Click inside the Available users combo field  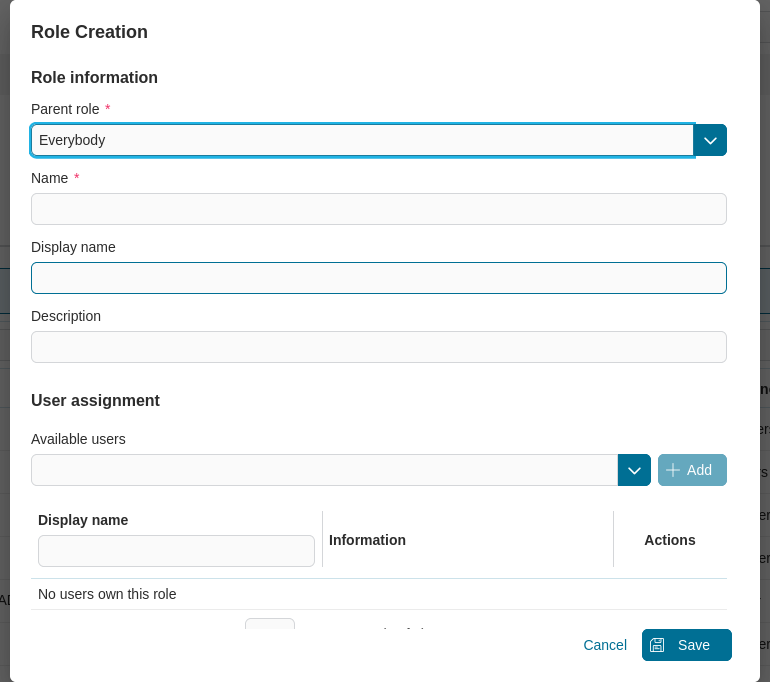tap(324, 470)
